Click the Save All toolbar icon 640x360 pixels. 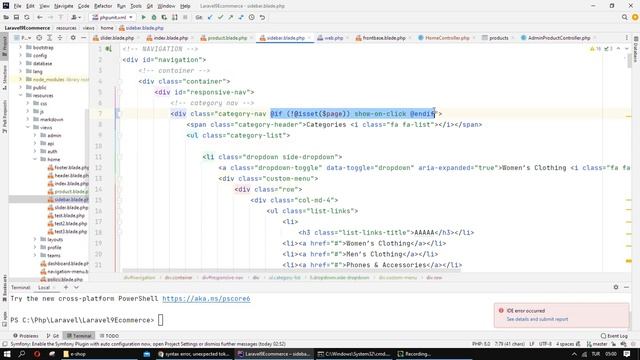pos(16,18)
